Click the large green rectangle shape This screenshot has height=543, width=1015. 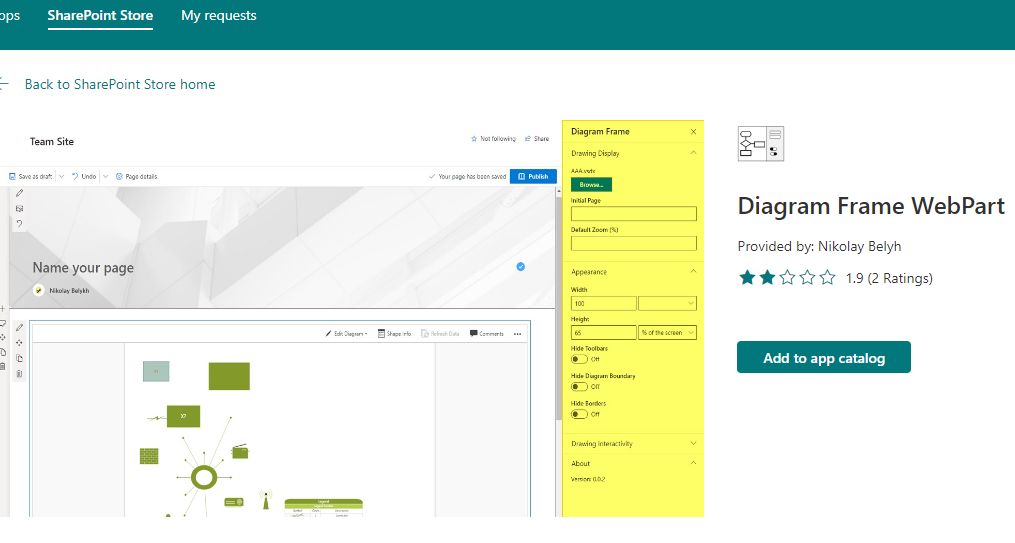tap(229, 376)
